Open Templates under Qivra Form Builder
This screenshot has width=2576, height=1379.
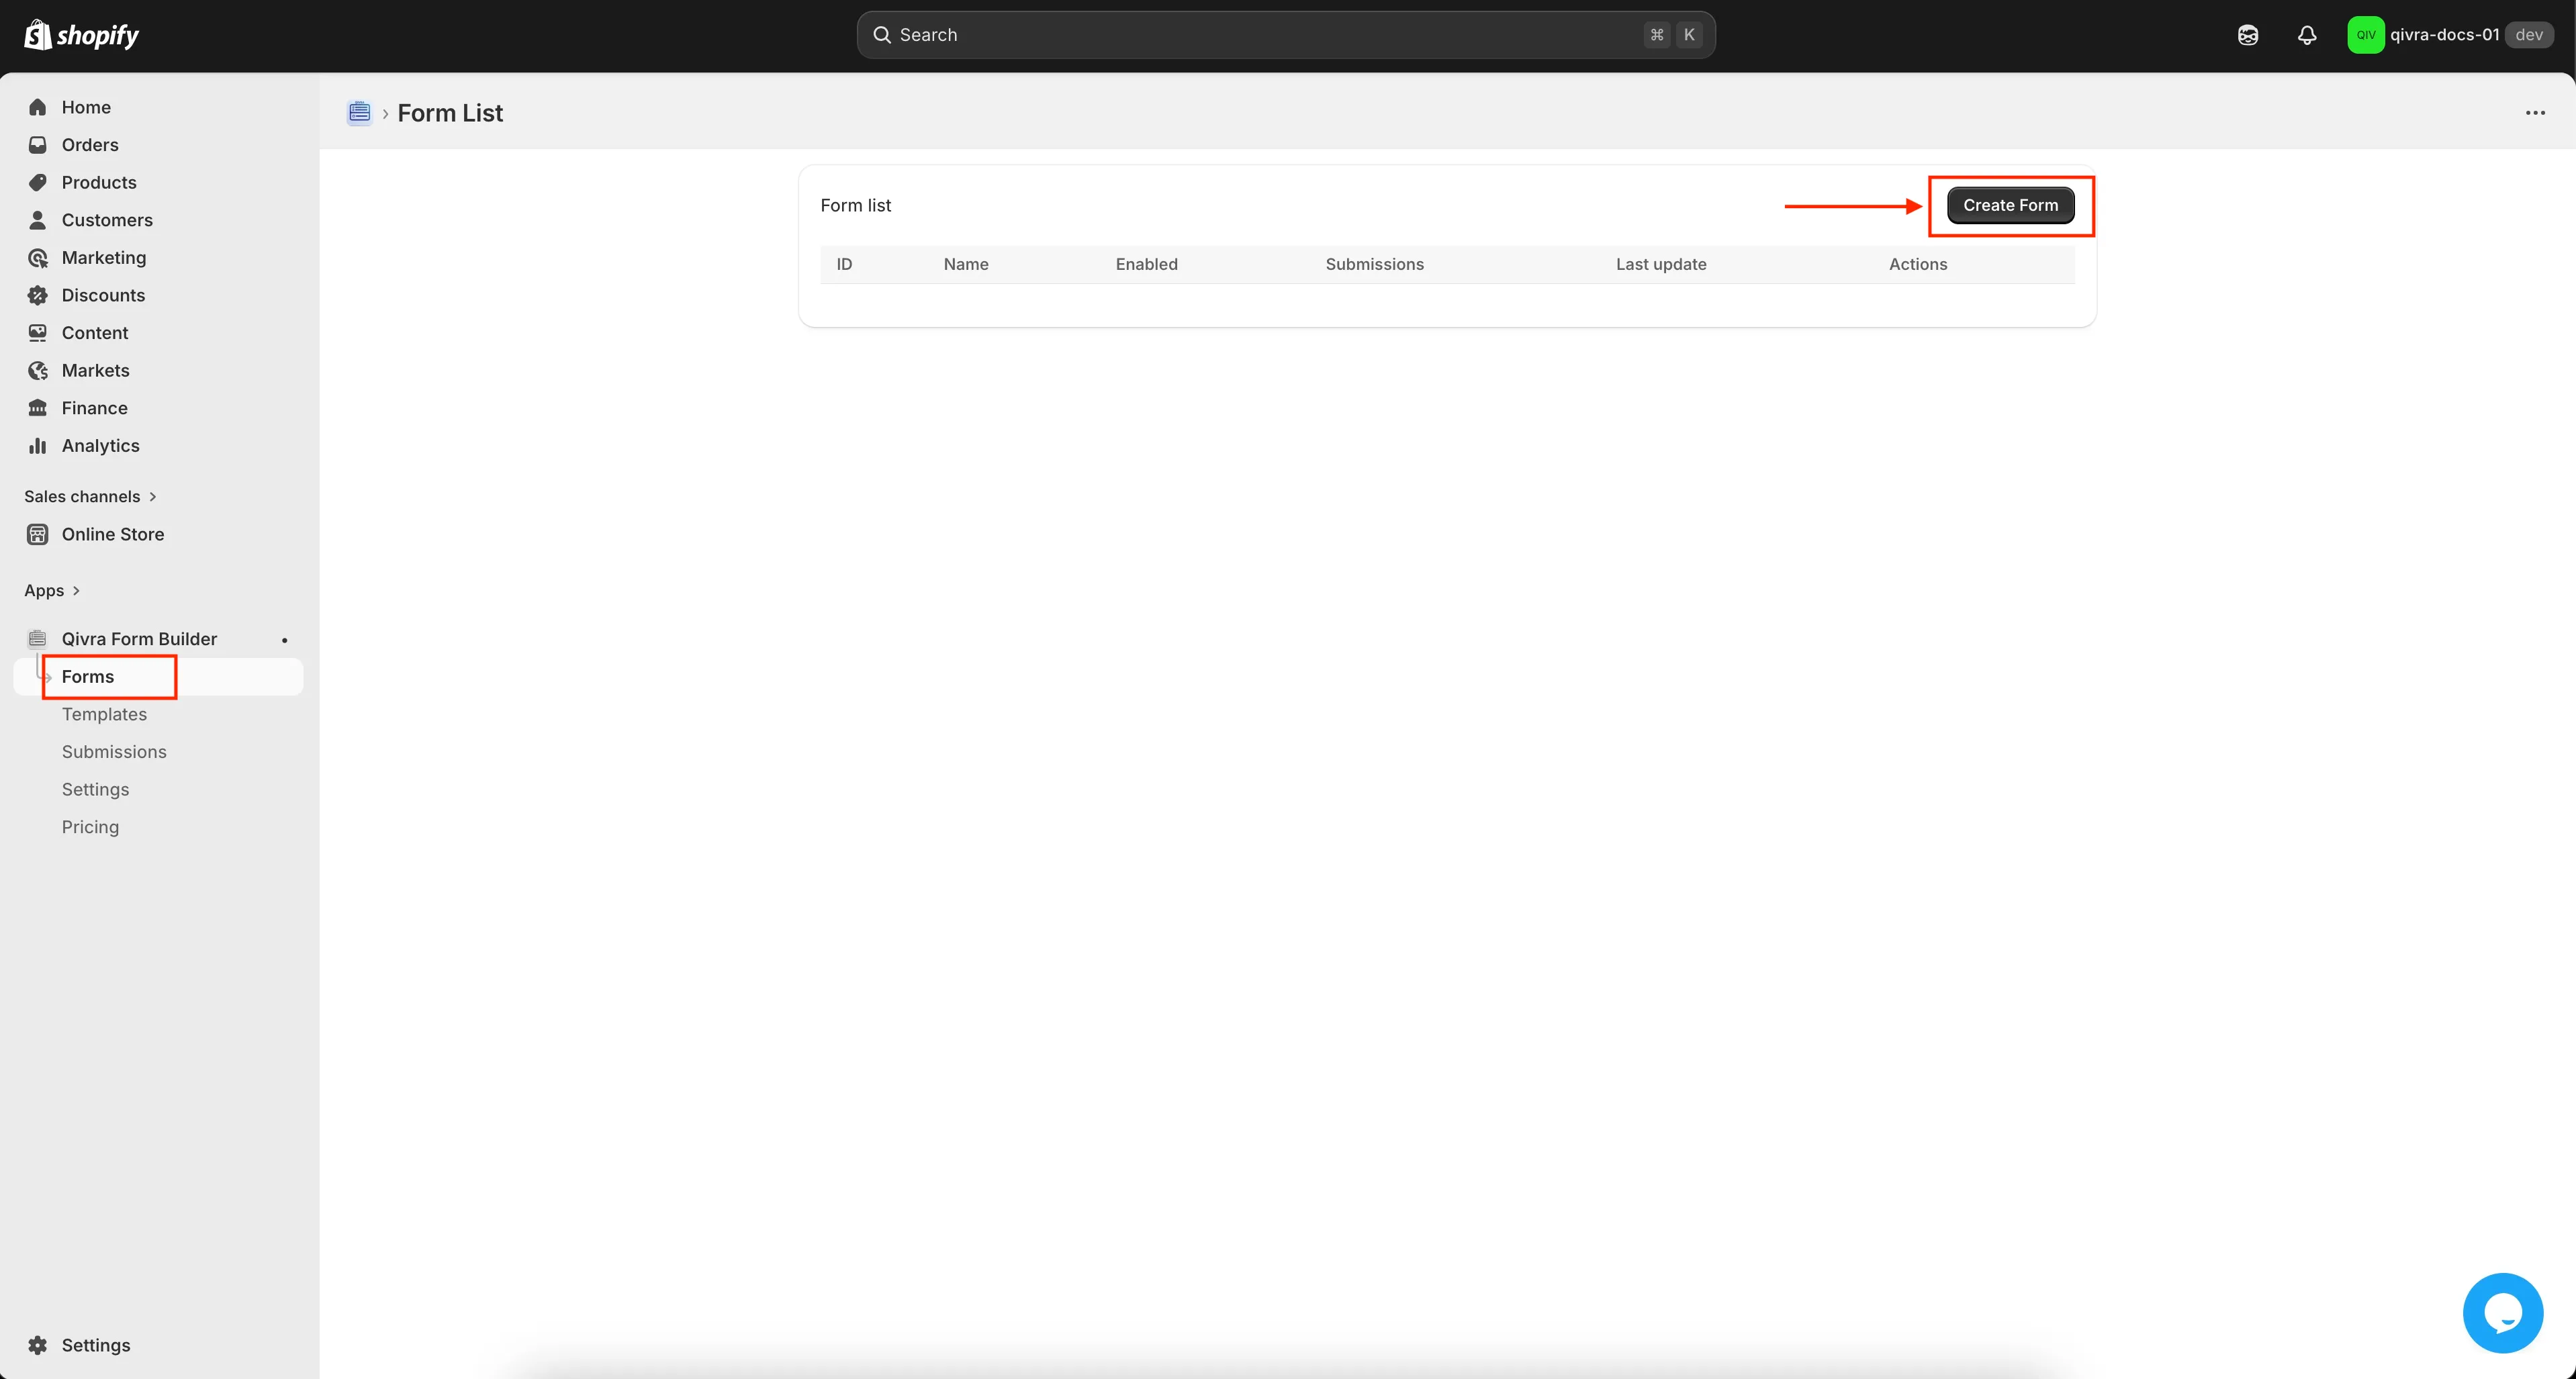point(104,714)
